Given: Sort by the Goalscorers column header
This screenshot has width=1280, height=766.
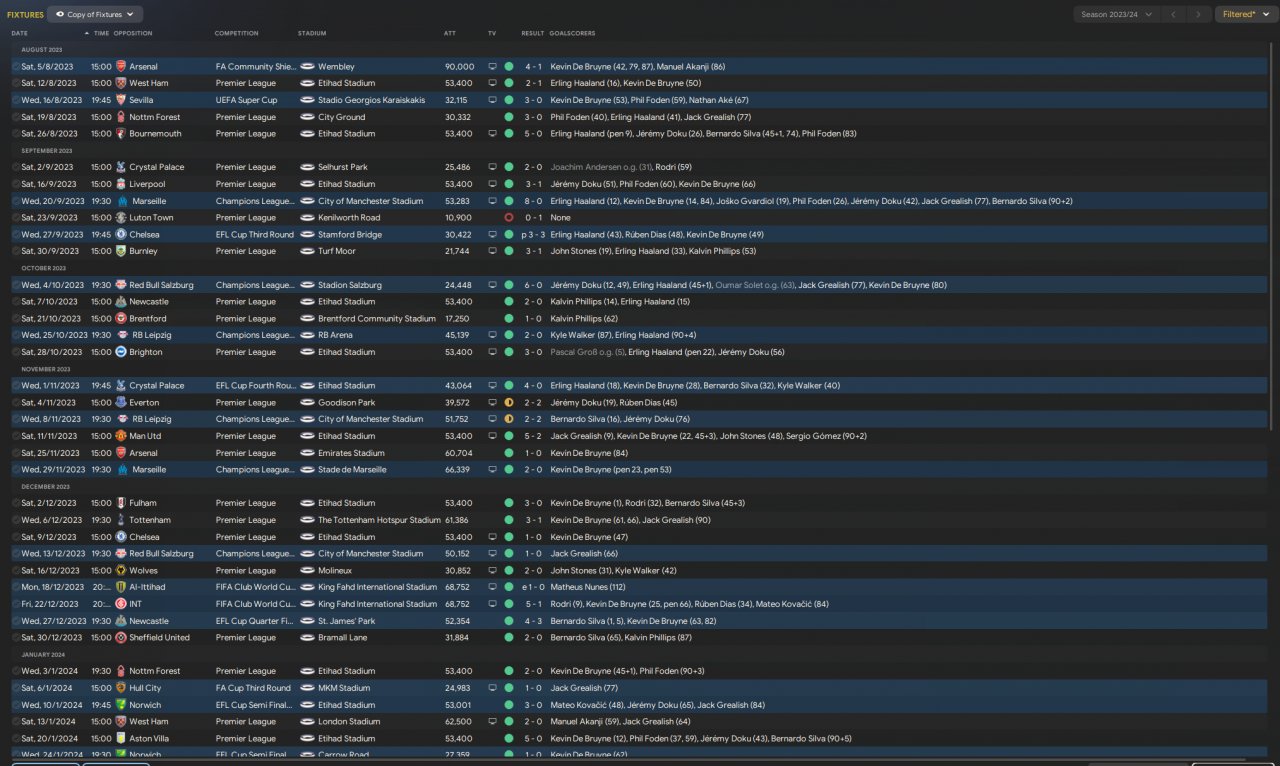Looking at the screenshot, I should (572, 33).
